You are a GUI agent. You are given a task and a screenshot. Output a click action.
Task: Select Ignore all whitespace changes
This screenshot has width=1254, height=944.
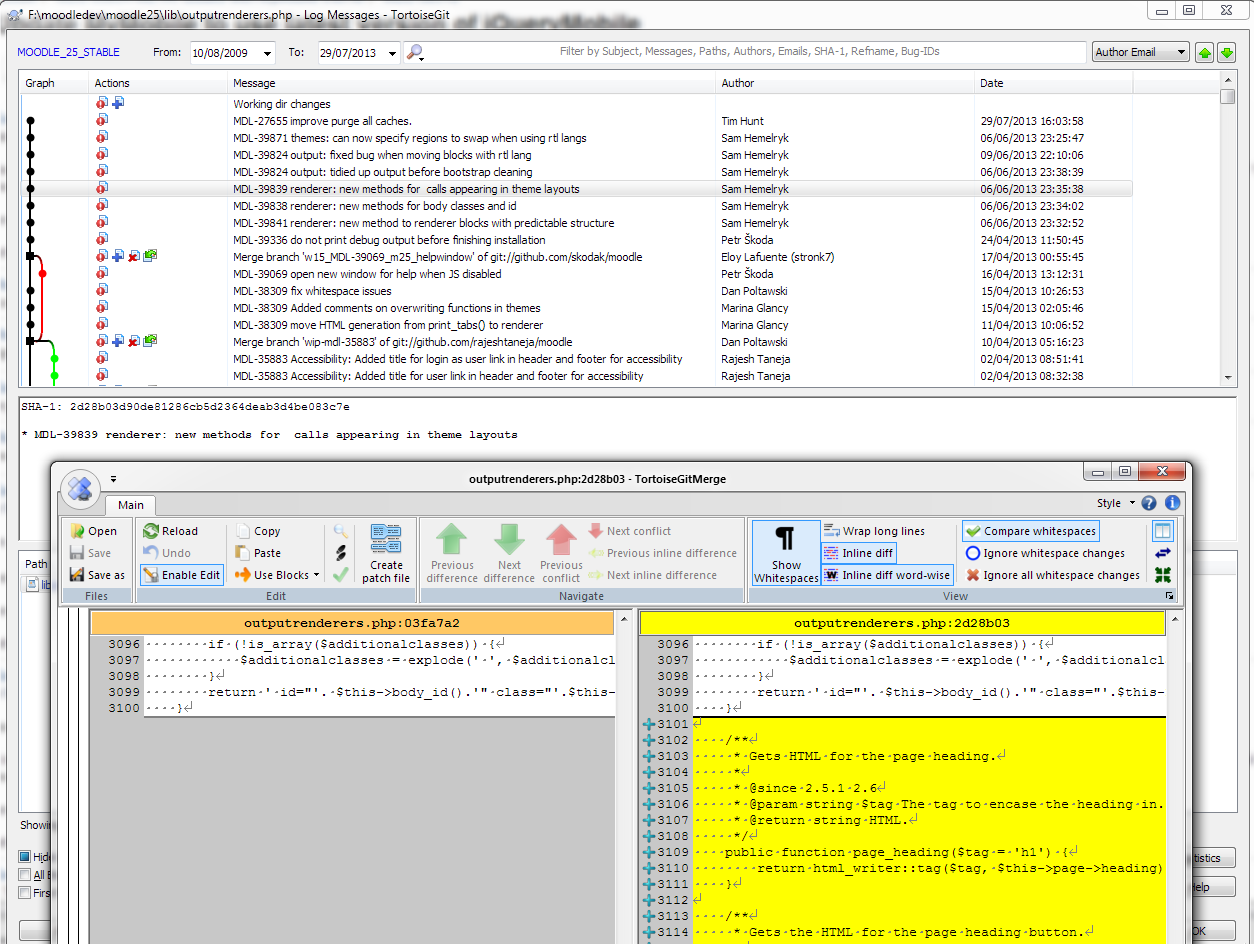(1053, 575)
